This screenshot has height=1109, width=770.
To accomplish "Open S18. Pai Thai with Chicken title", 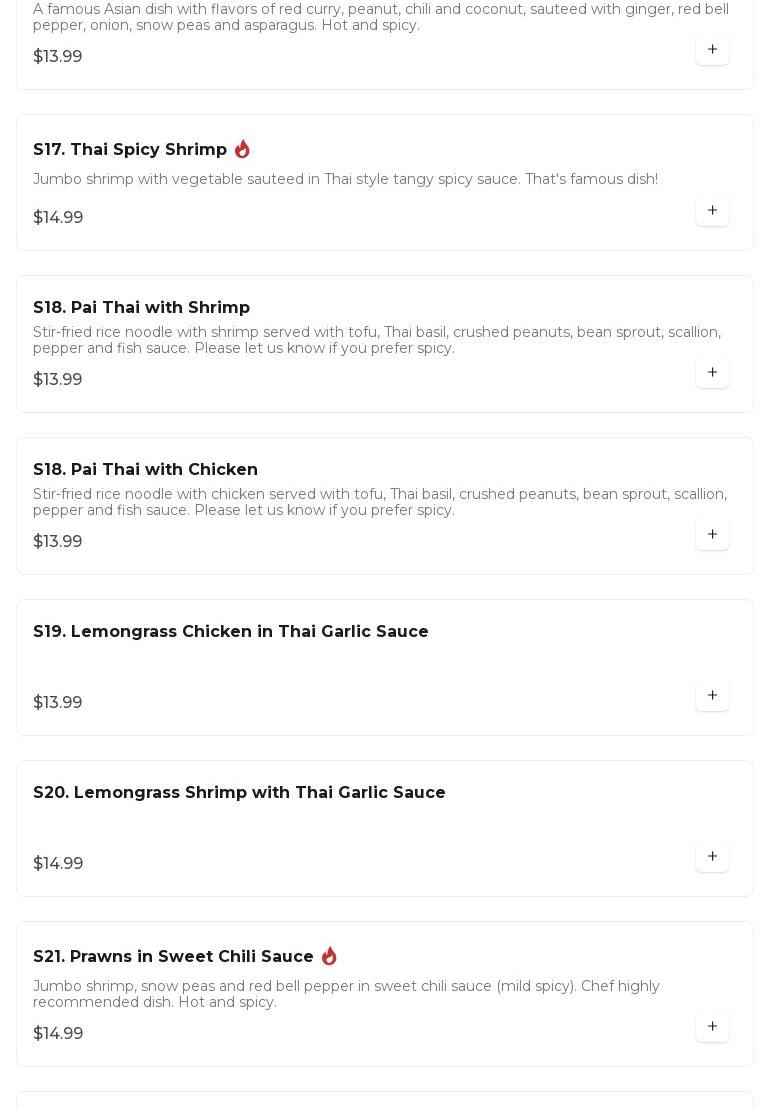I will 145,469.
